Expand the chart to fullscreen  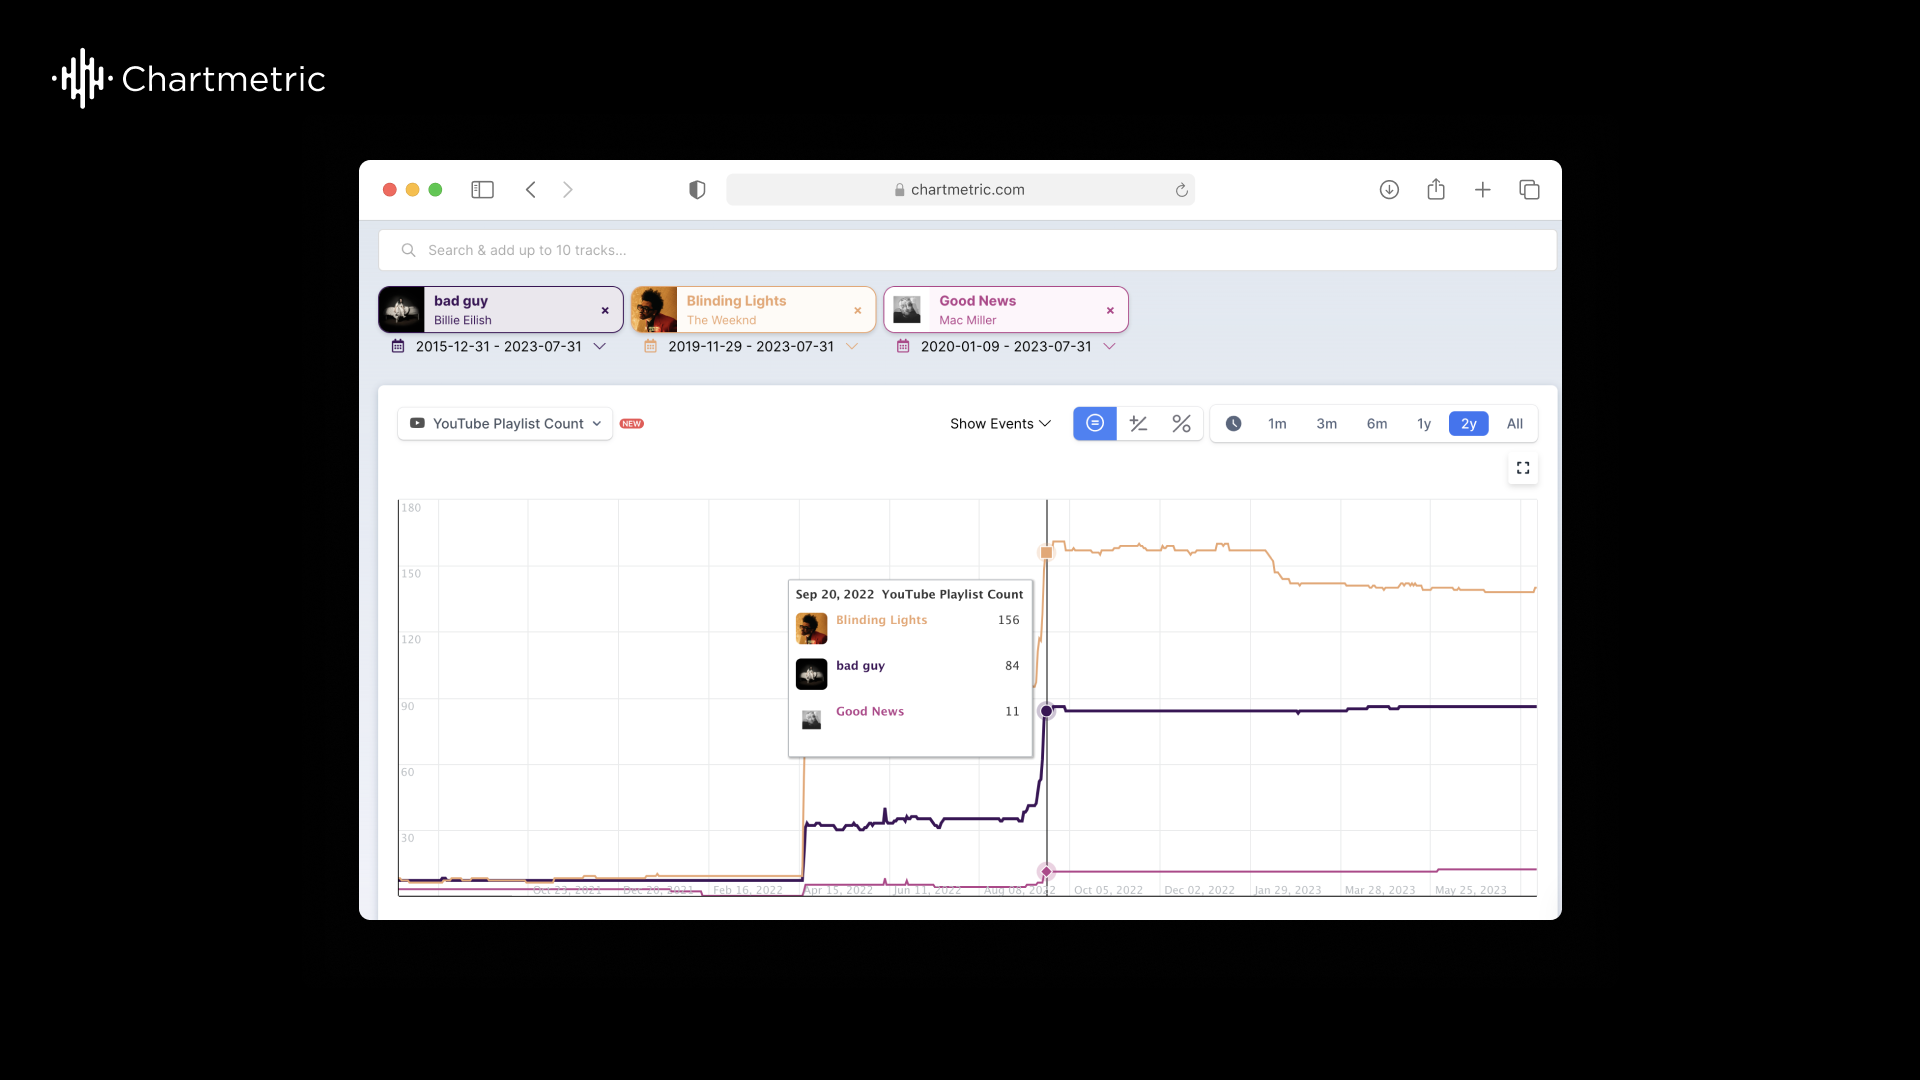tap(1523, 468)
